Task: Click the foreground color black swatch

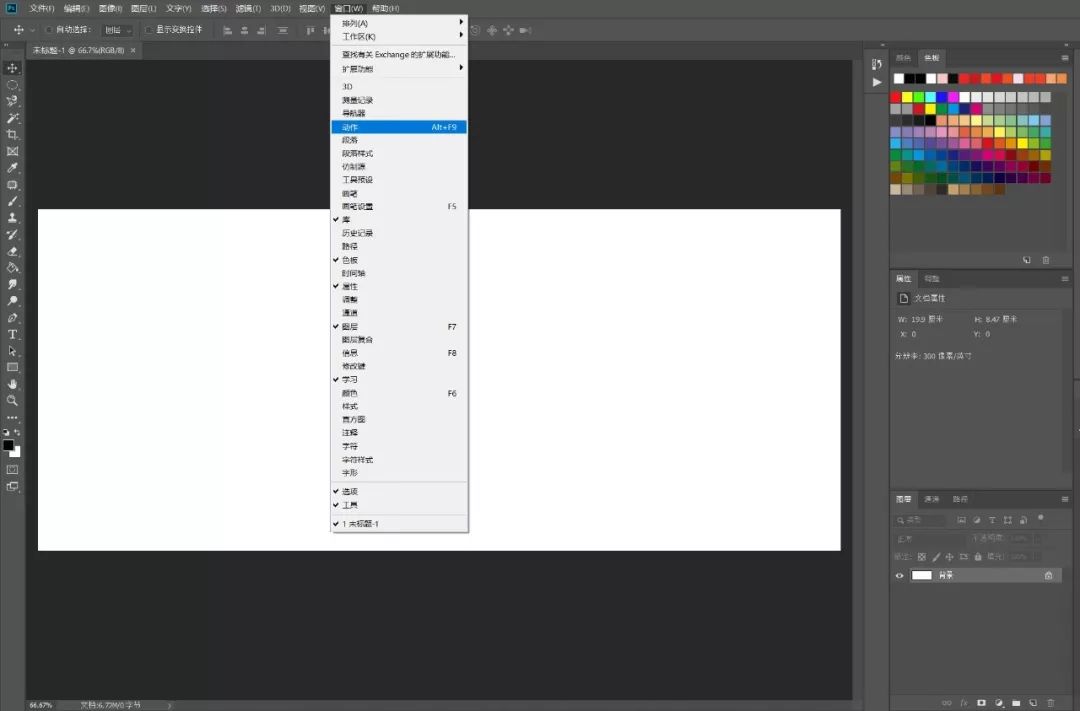Action: click(x=8, y=446)
